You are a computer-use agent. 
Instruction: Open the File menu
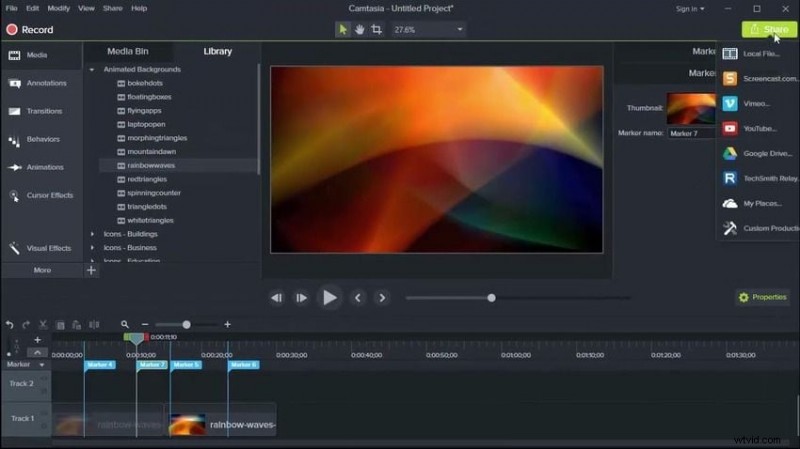pyautogui.click(x=11, y=8)
